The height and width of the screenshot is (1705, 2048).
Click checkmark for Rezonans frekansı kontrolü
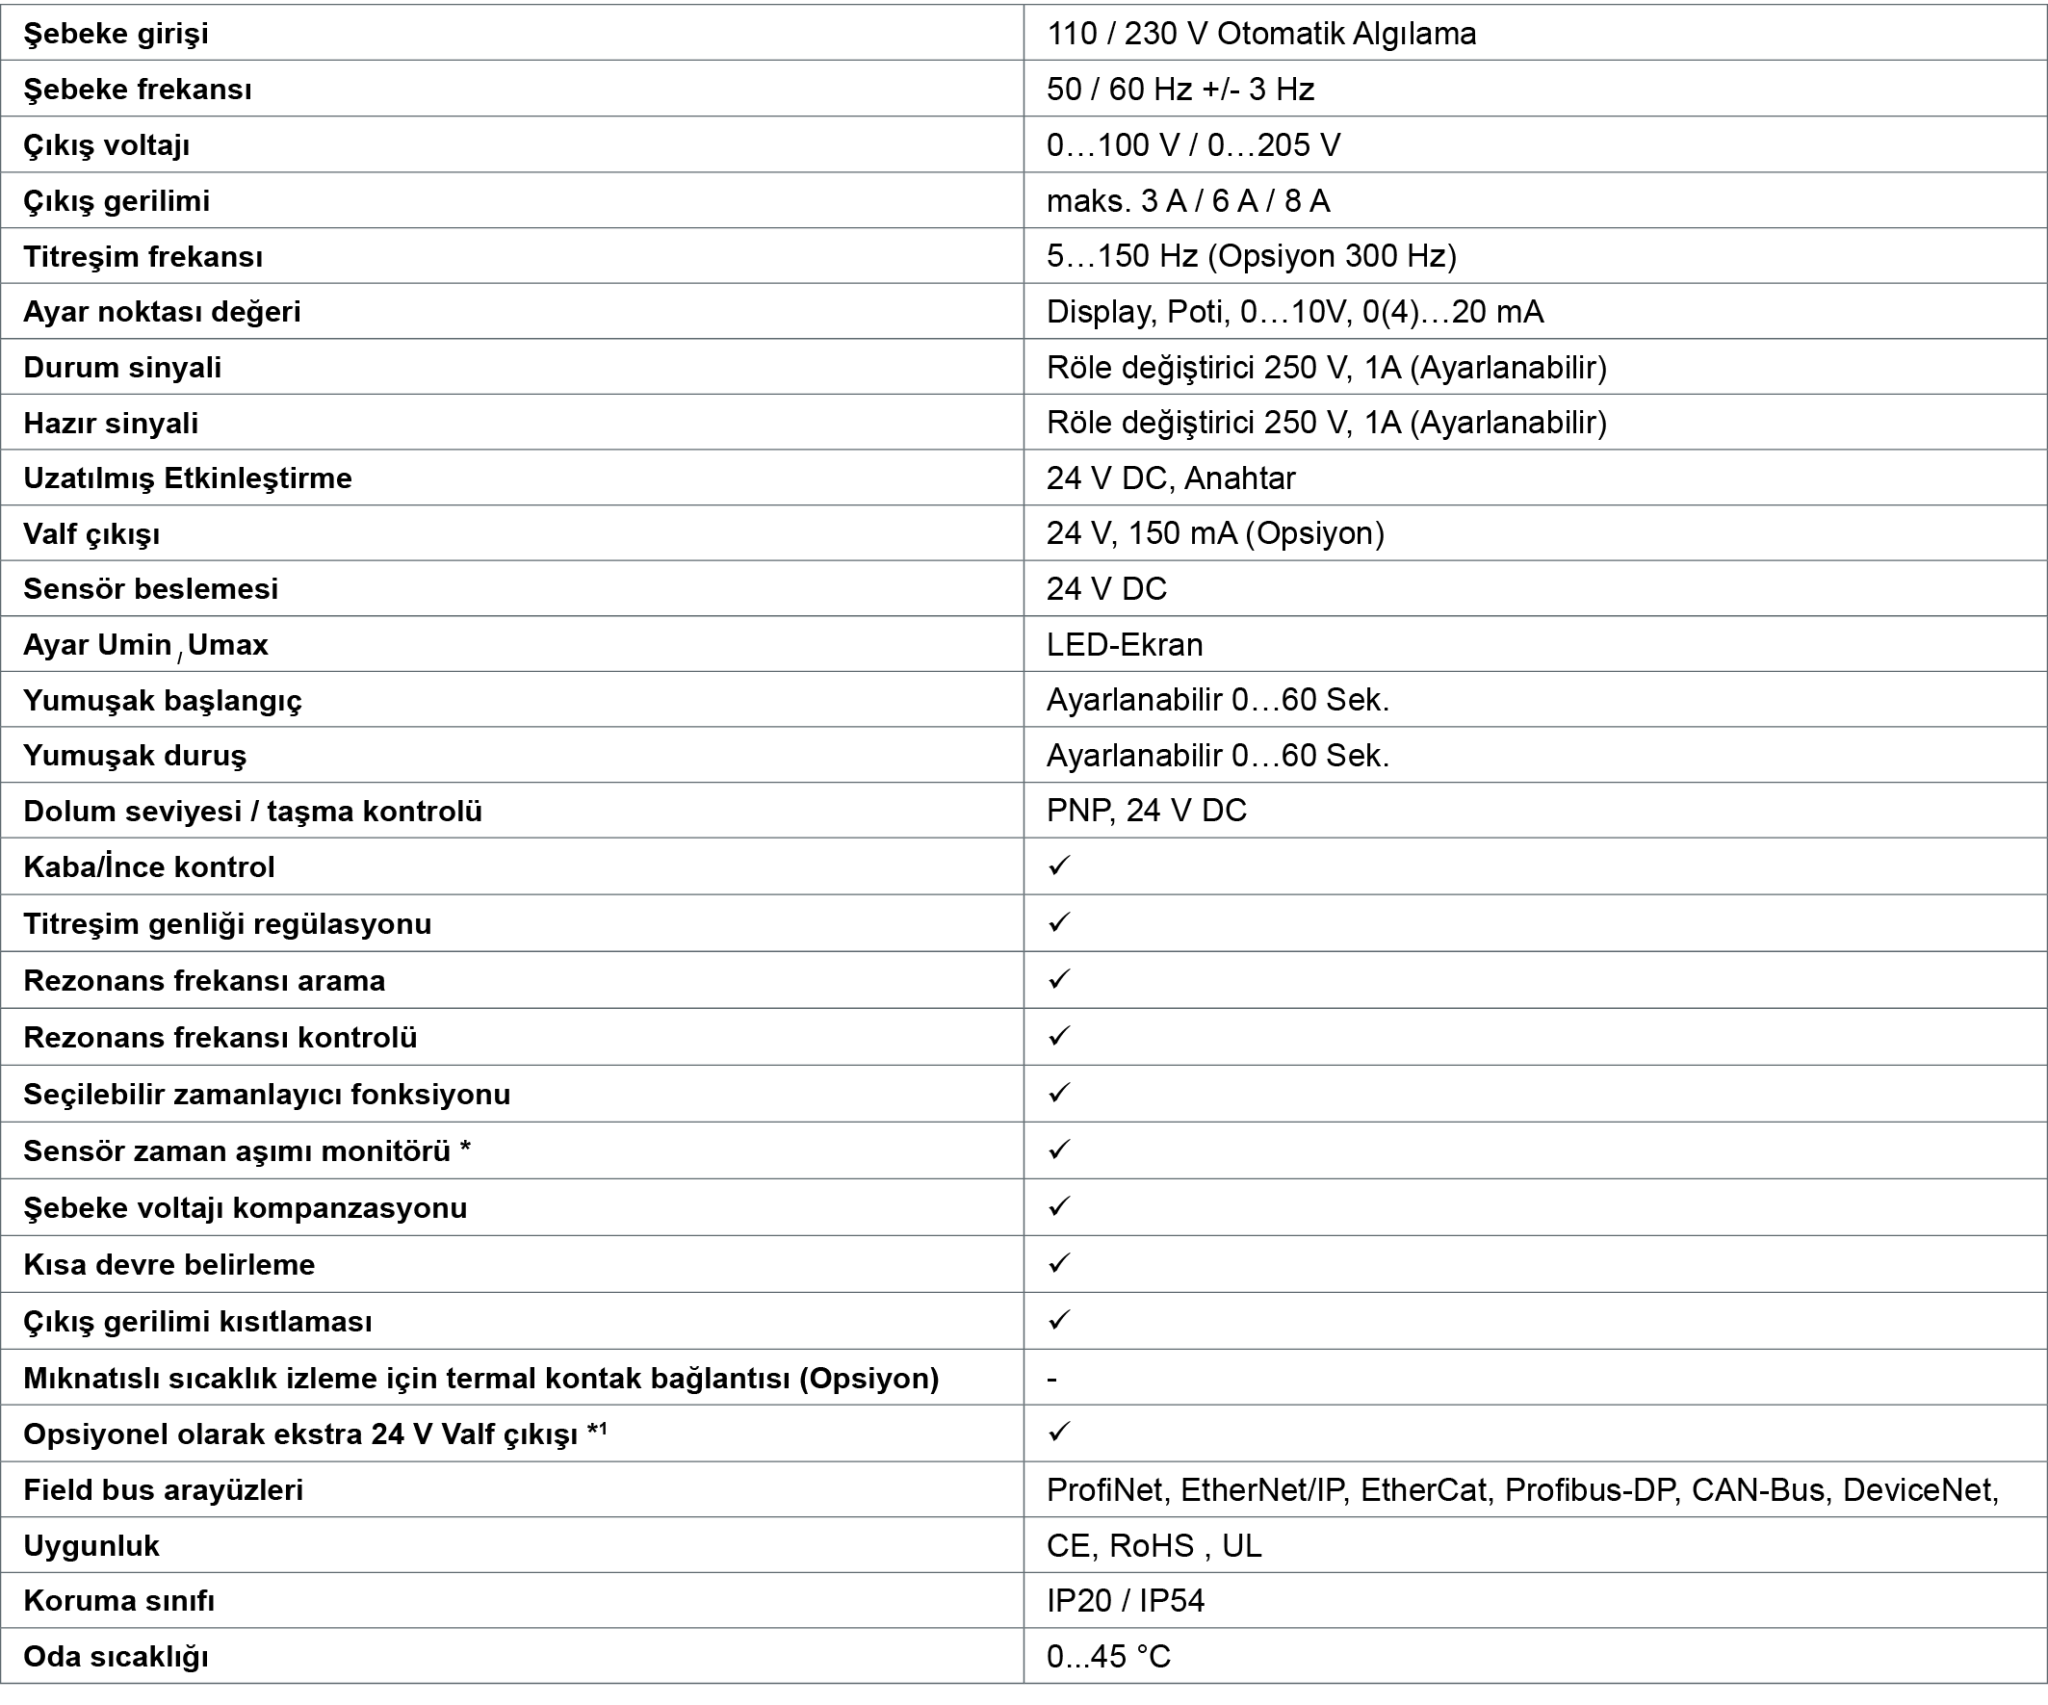[1059, 1036]
